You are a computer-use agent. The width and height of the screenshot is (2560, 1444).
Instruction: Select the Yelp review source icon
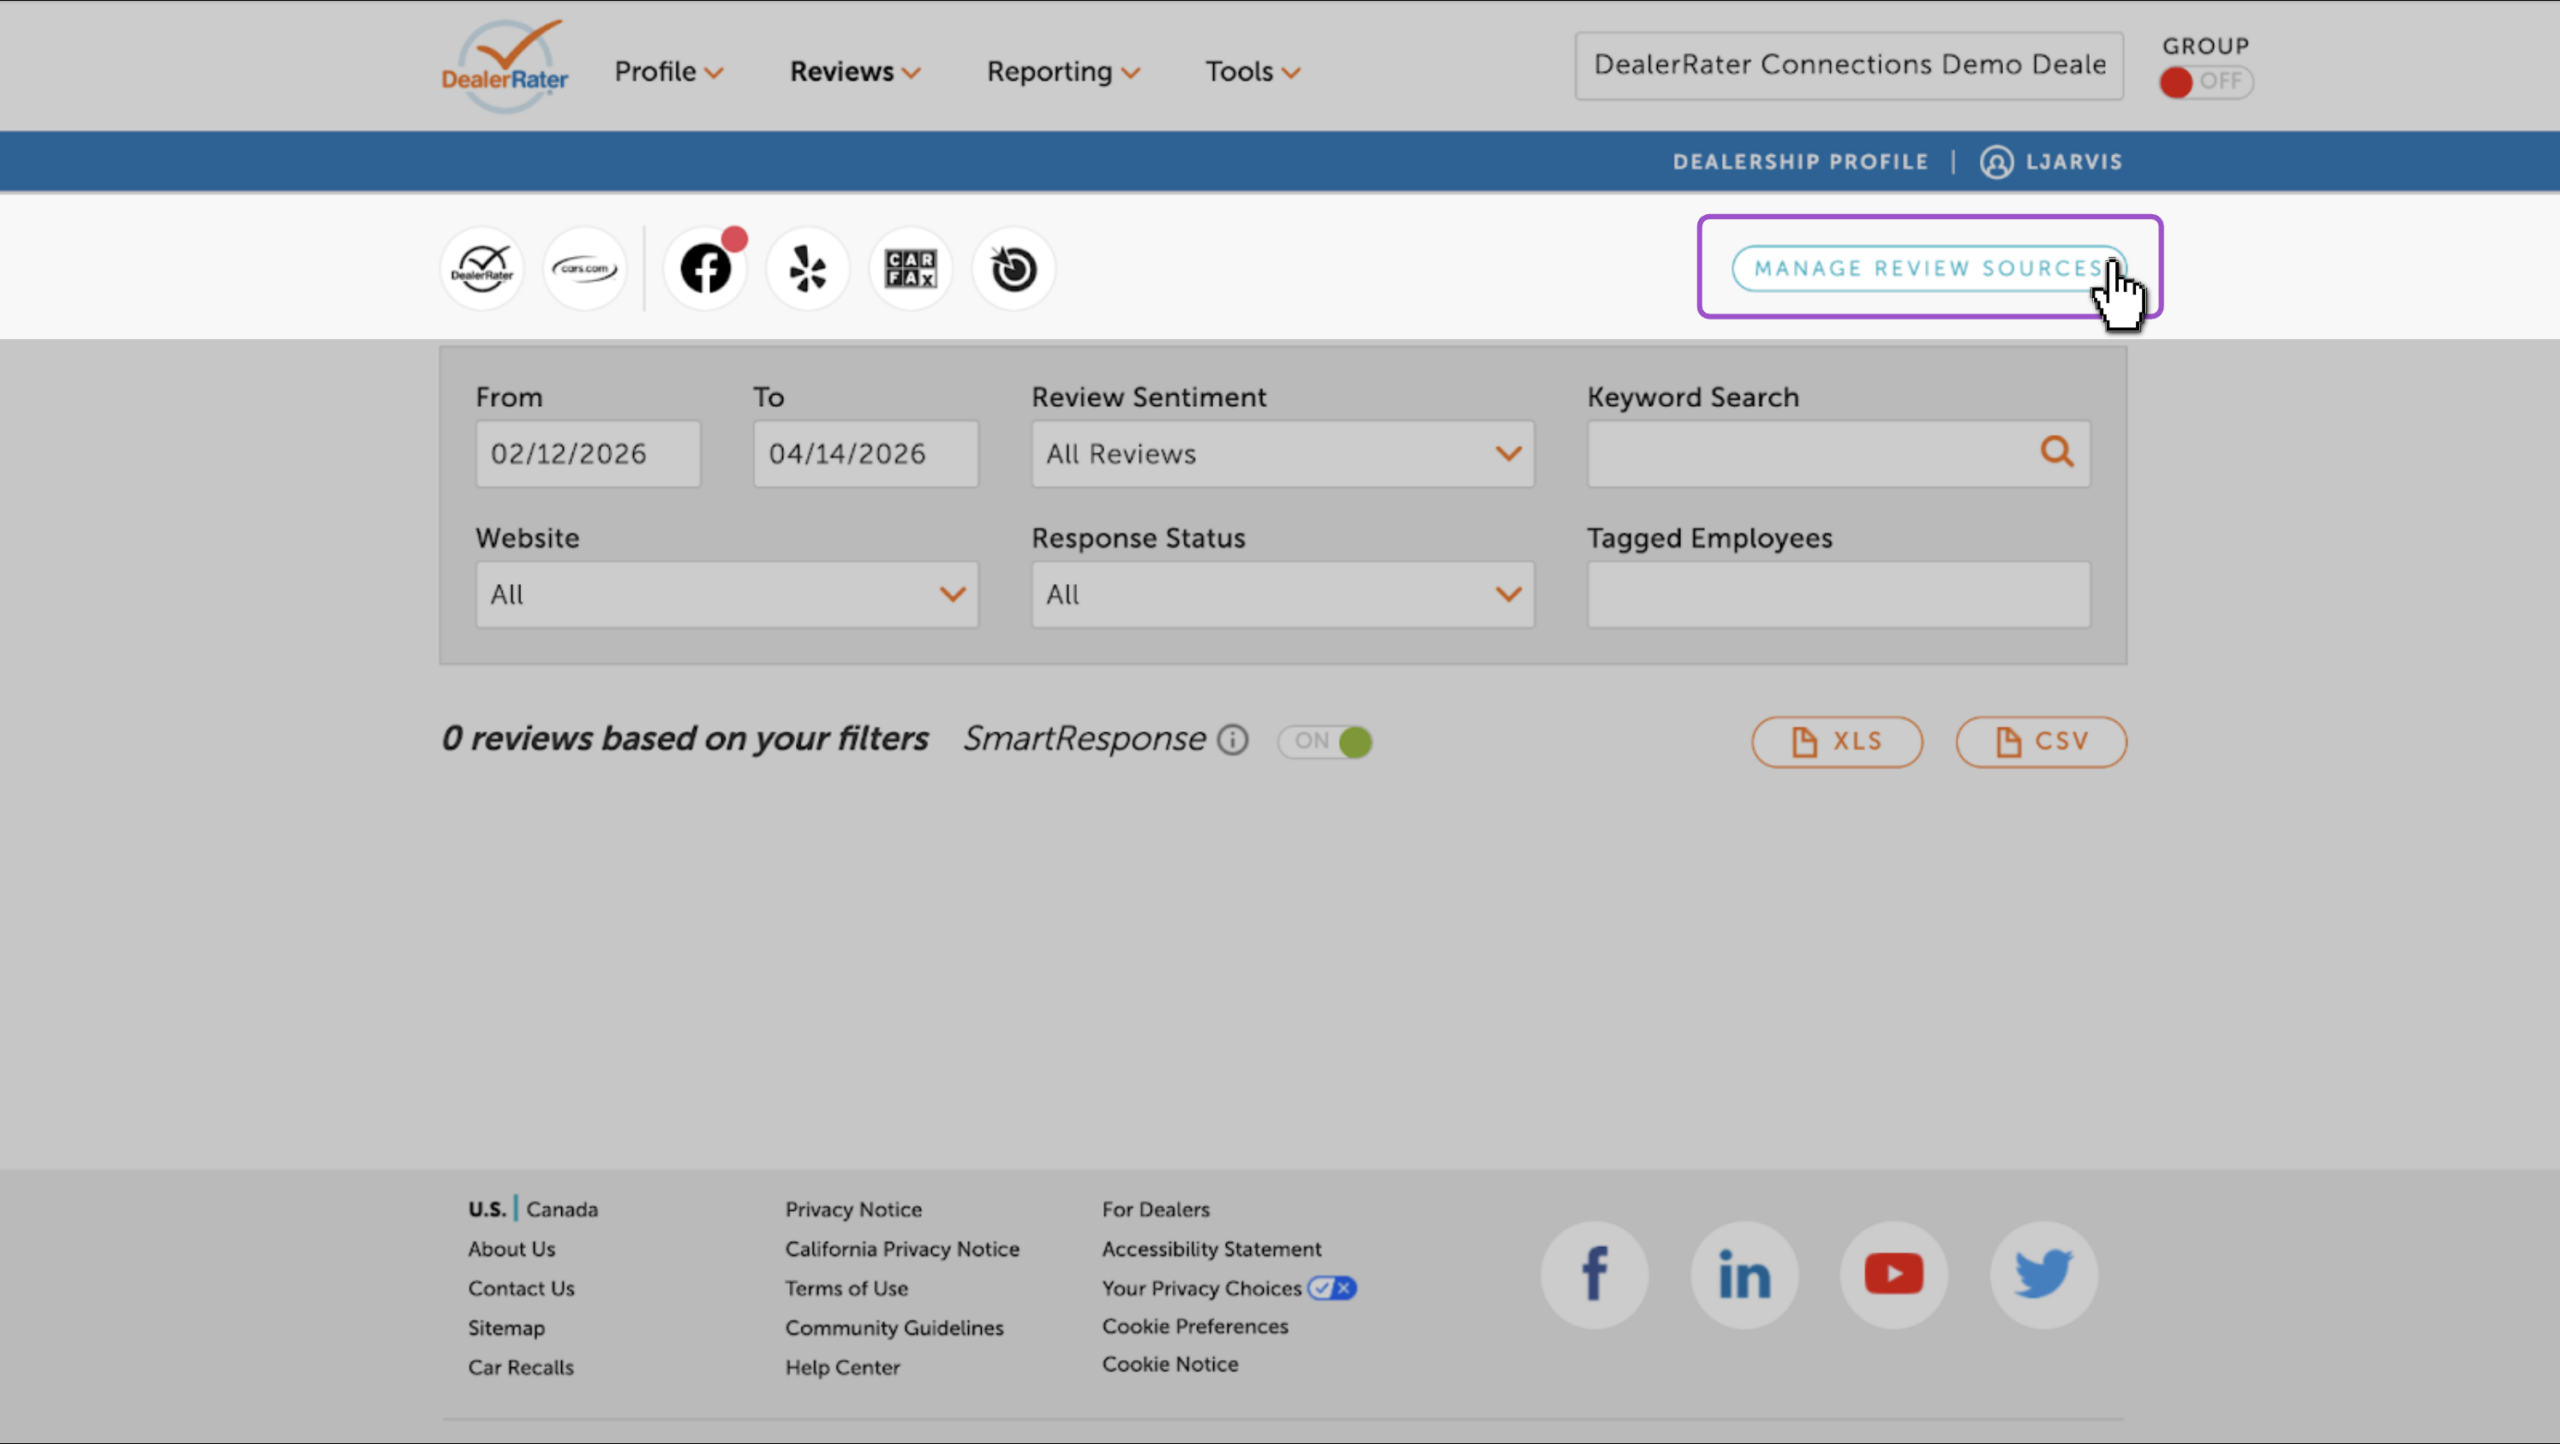click(808, 268)
